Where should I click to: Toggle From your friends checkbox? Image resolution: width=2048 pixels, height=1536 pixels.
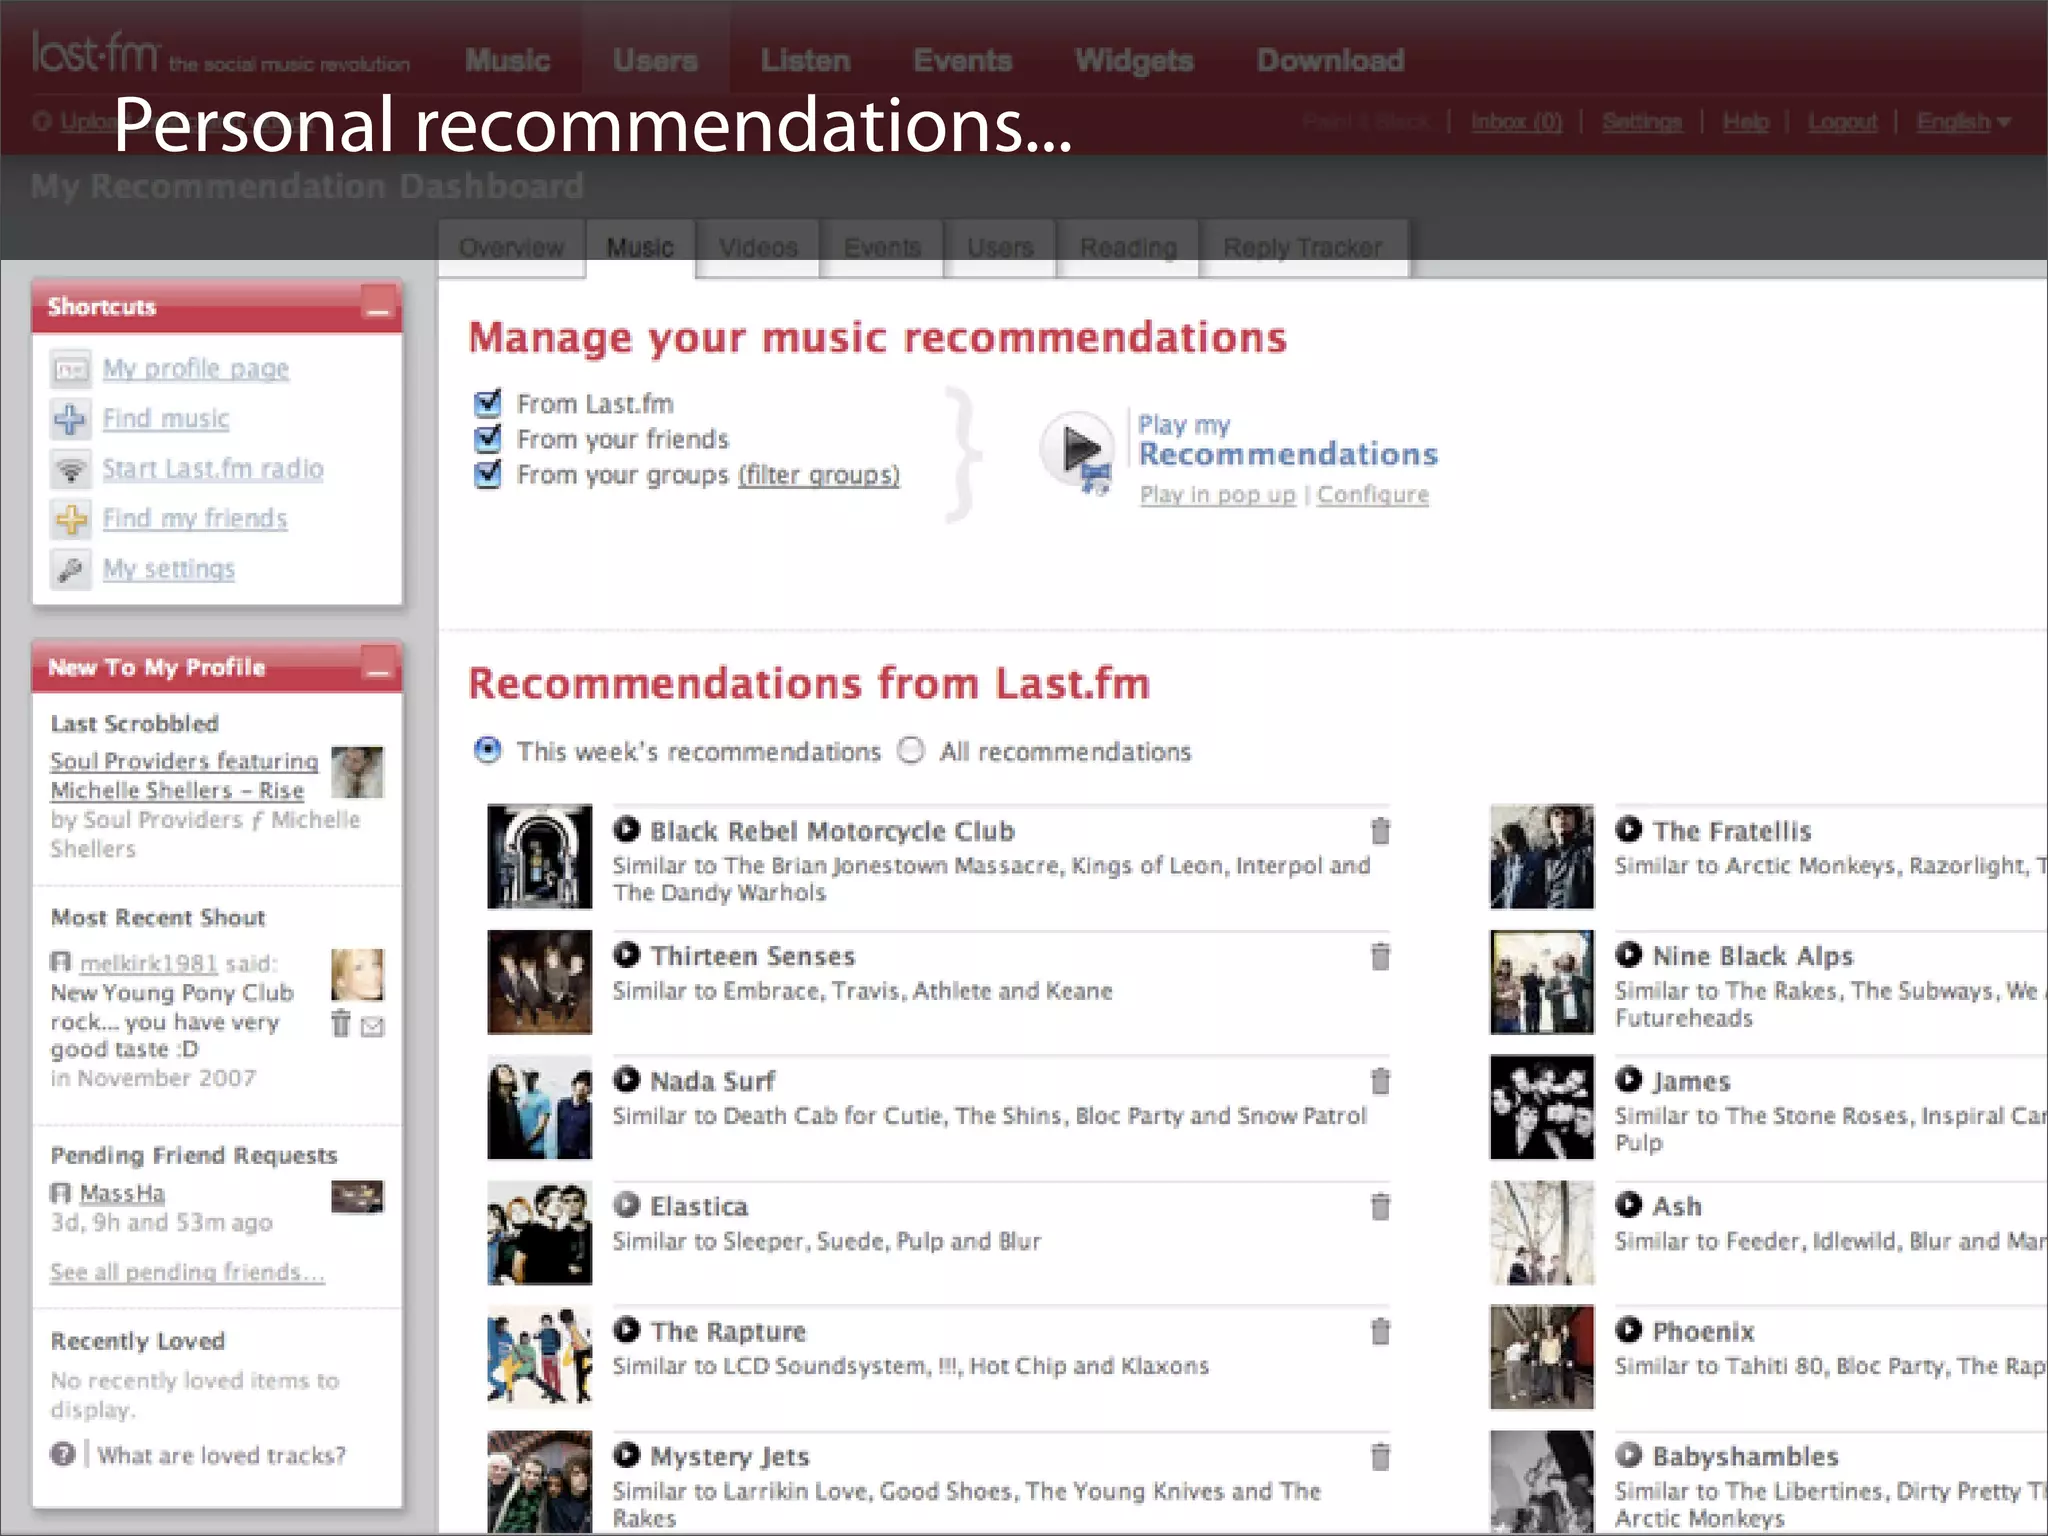click(488, 438)
